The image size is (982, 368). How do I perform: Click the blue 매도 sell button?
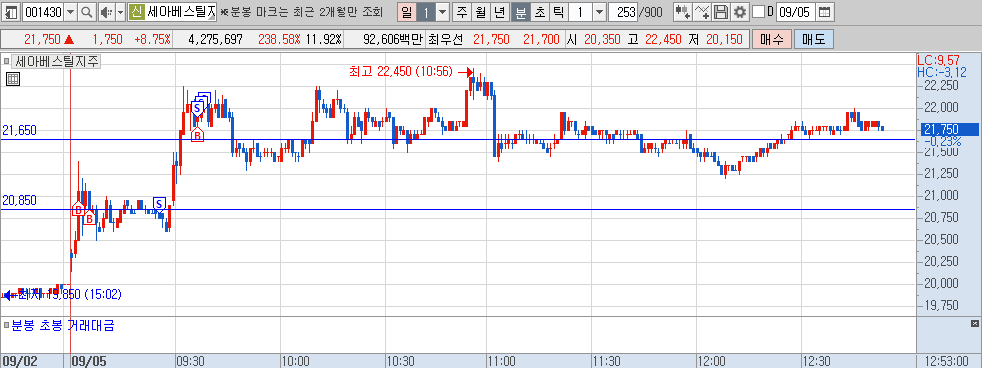tap(814, 39)
